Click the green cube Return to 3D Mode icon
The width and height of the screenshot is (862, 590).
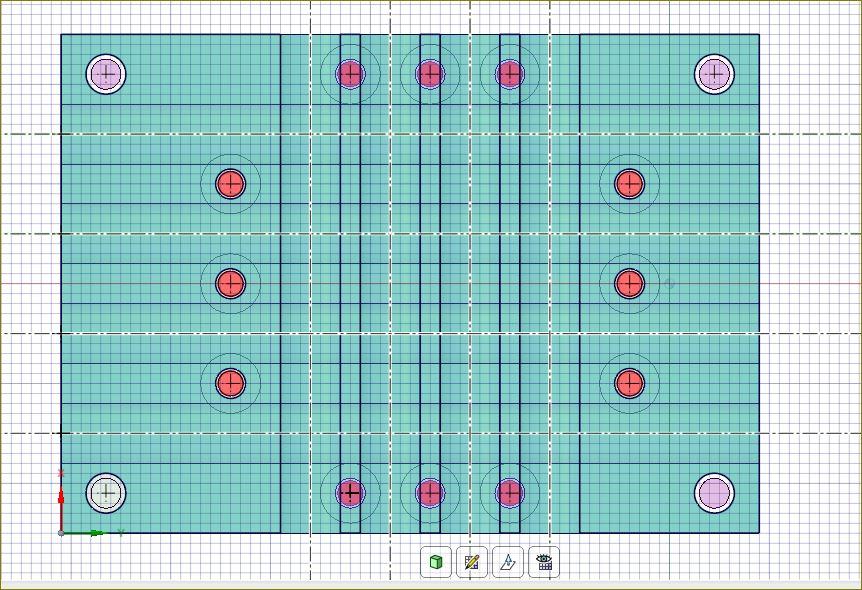(436, 562)
